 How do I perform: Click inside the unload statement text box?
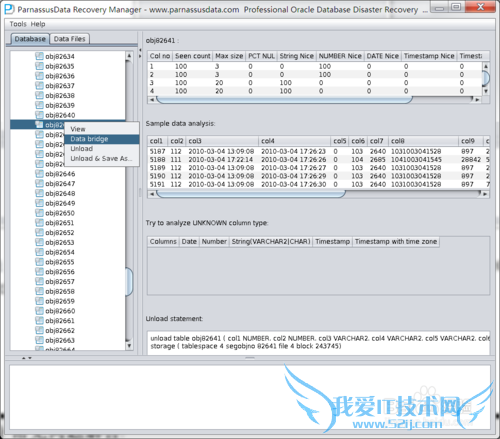(x=318, y=342)
